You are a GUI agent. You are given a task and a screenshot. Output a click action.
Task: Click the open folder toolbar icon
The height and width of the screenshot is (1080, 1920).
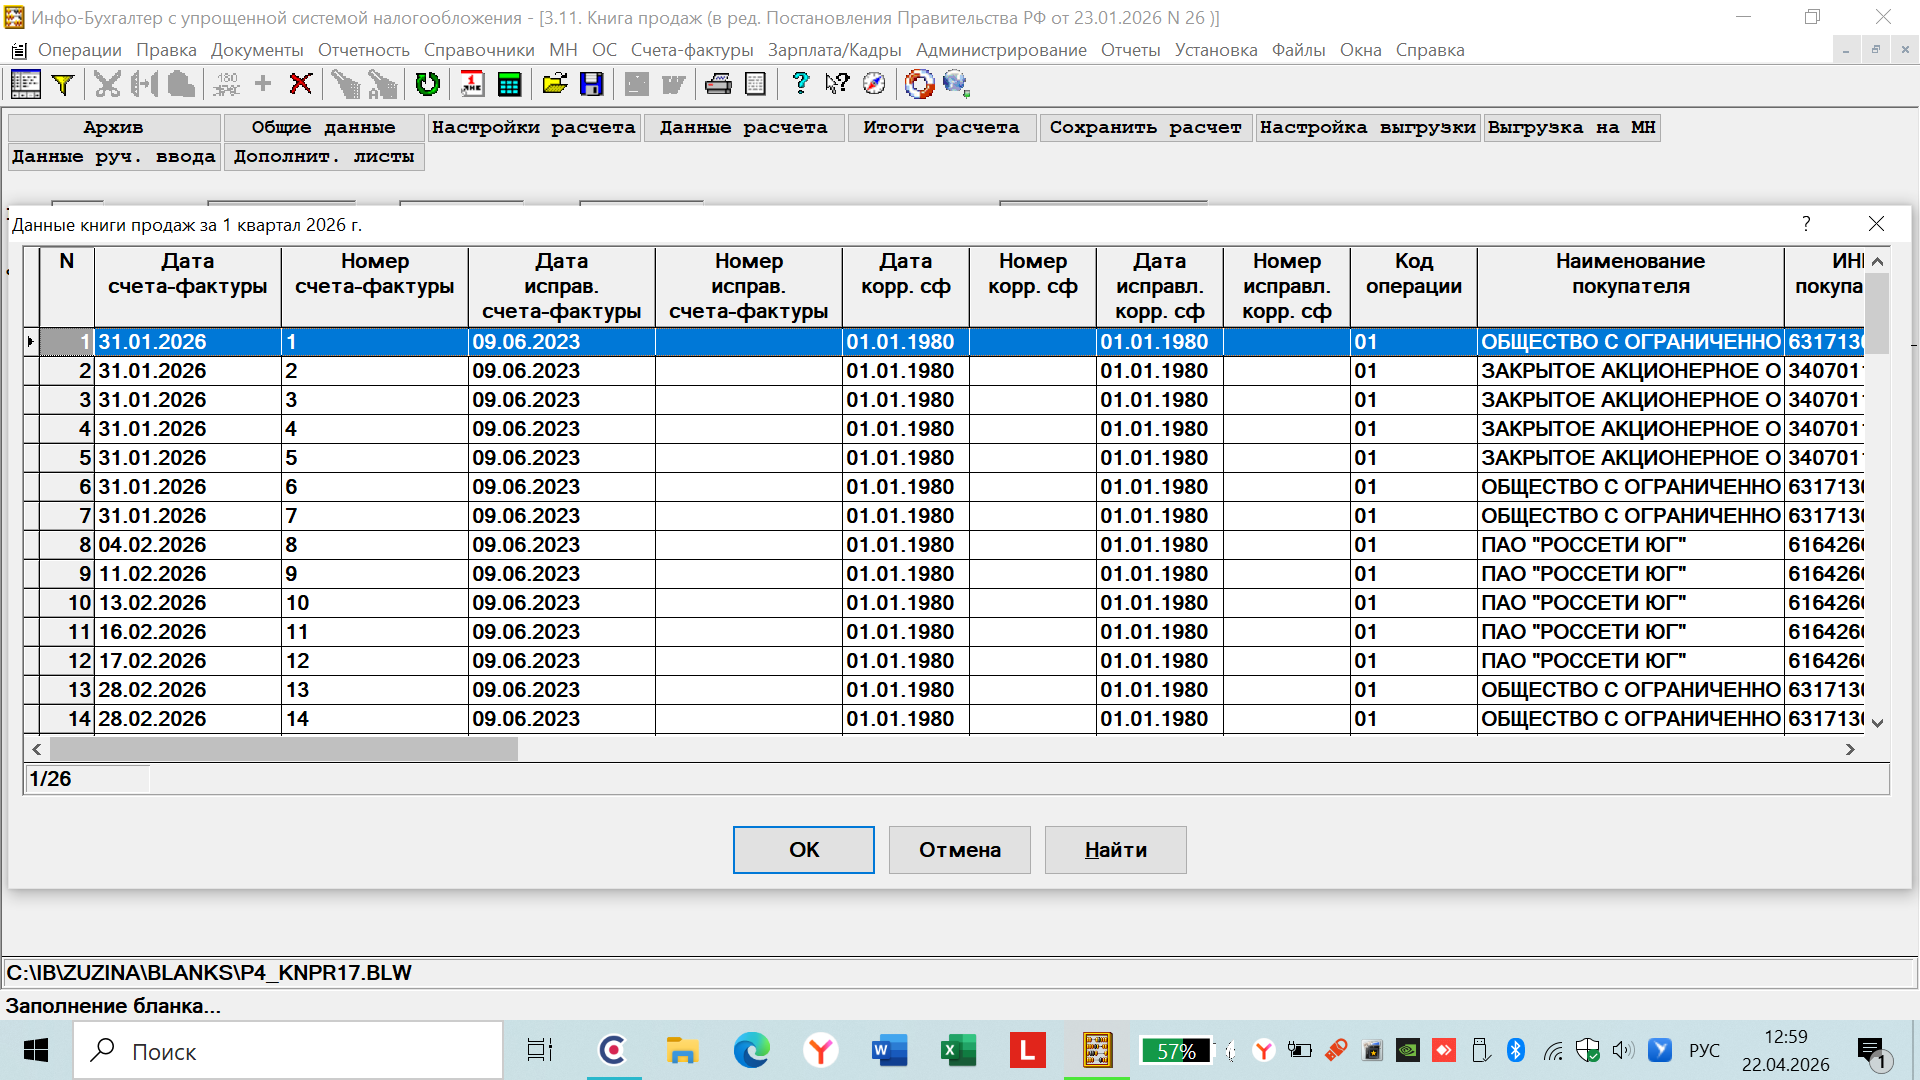coord(554,85)
